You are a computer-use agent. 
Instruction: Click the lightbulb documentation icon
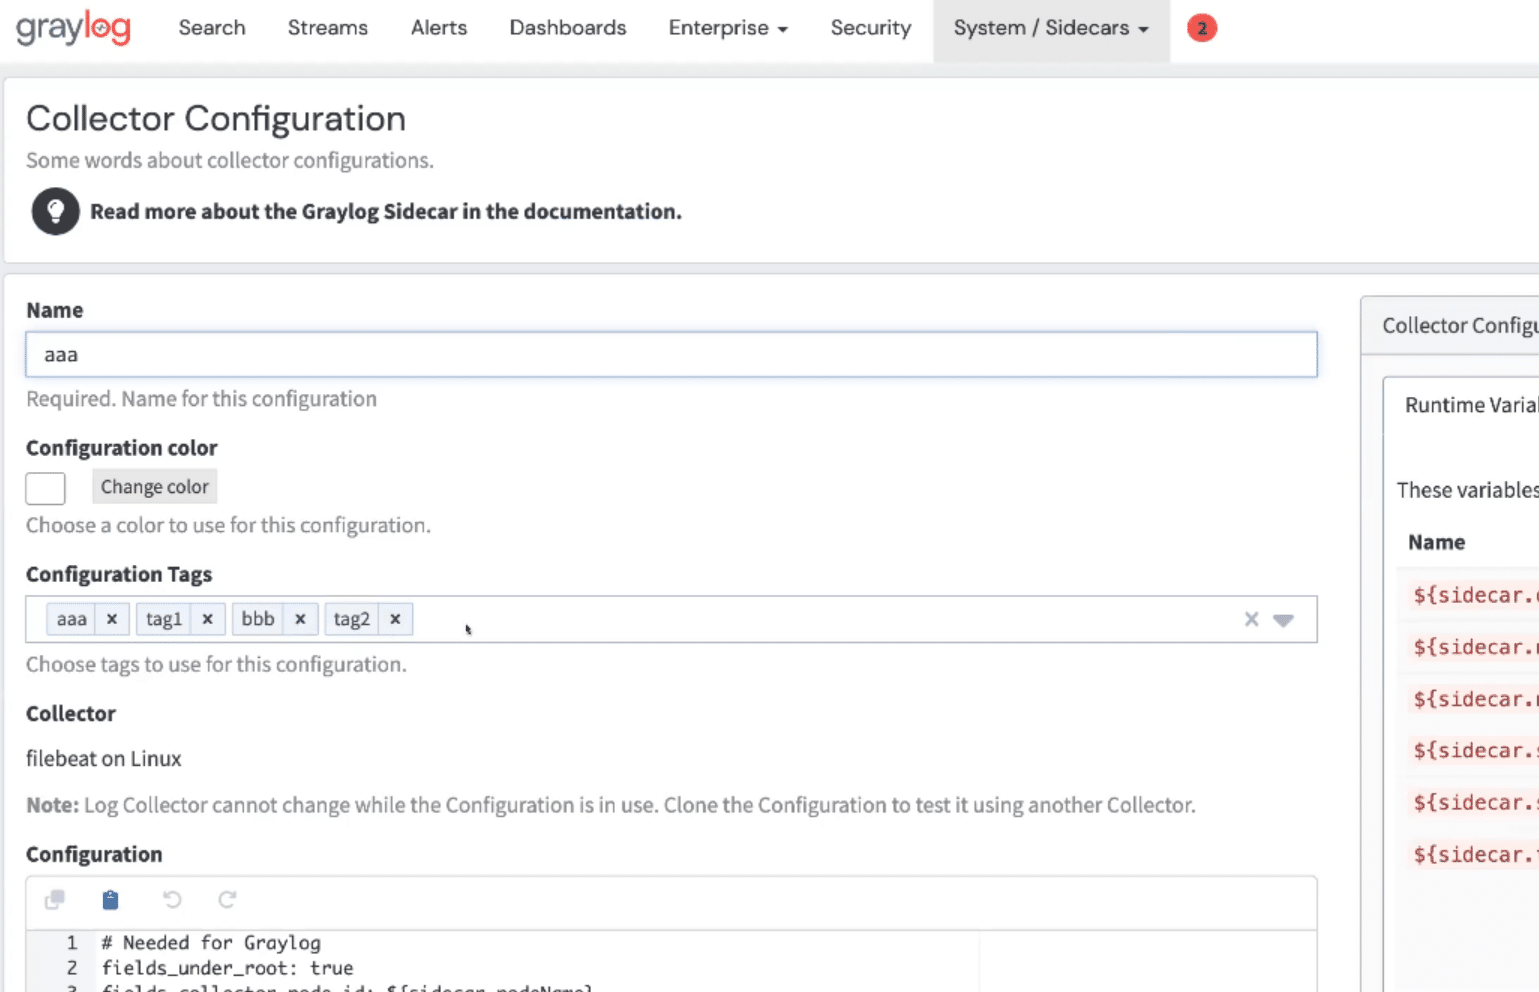(55, 211)
